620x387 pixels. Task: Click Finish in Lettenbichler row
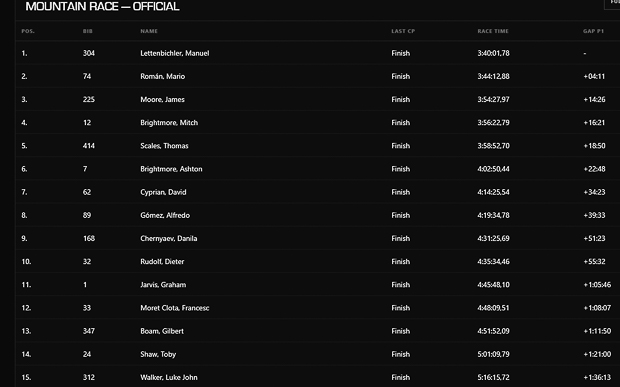pos(401,53)
